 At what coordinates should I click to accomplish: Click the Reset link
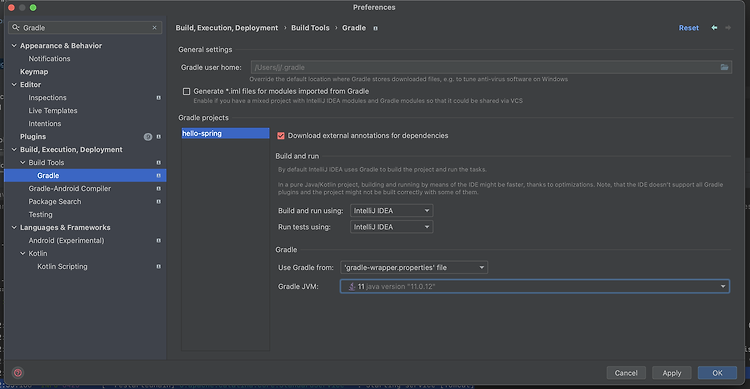[x=688, y=28]
